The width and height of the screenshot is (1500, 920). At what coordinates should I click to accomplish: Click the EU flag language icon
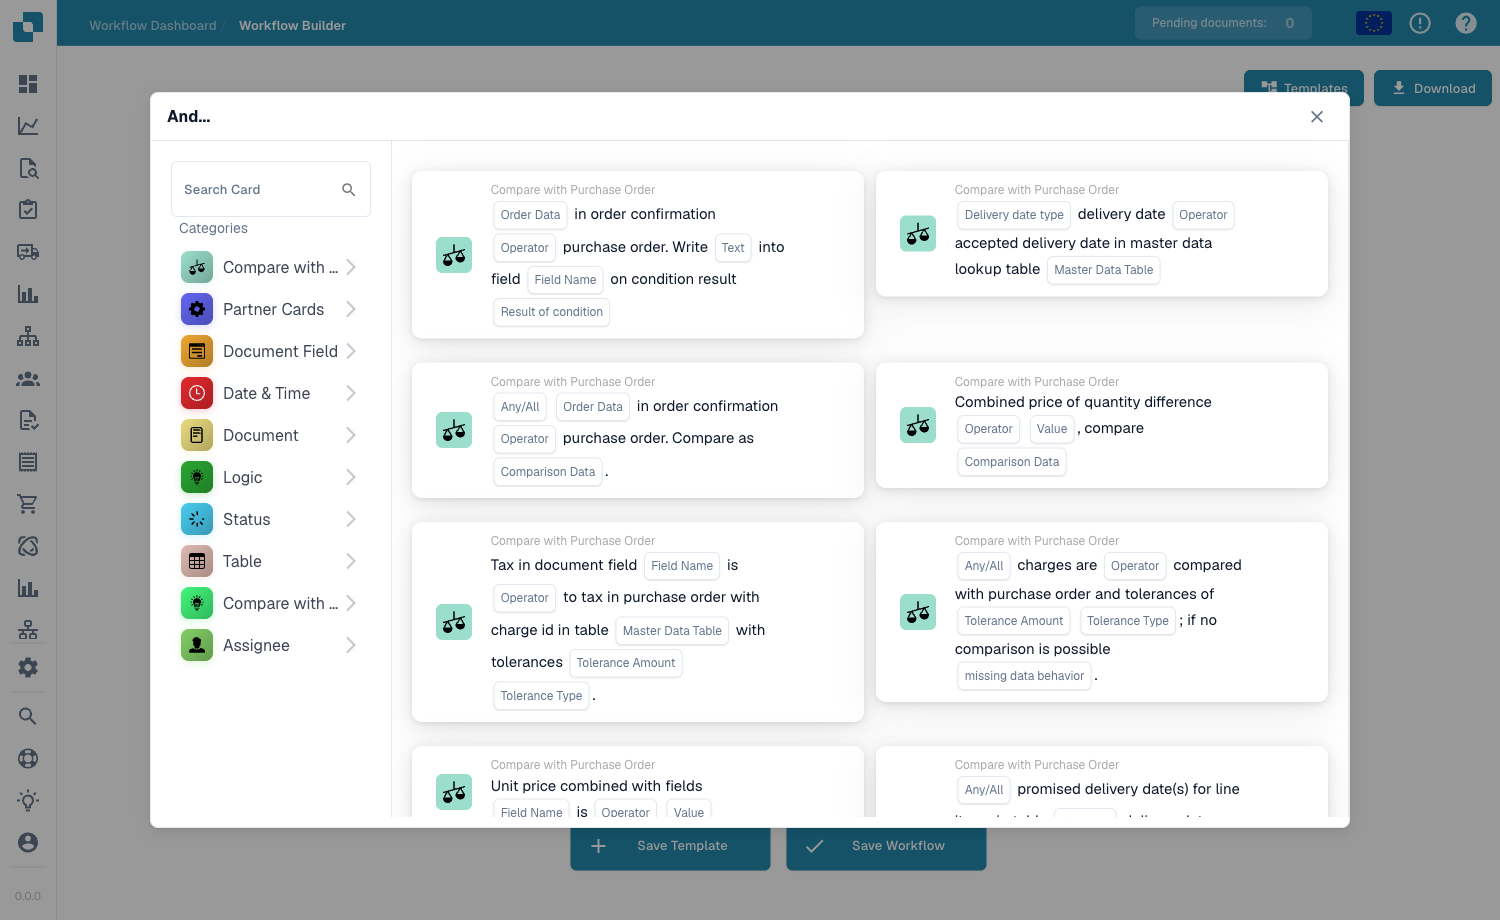(1374, 23)
